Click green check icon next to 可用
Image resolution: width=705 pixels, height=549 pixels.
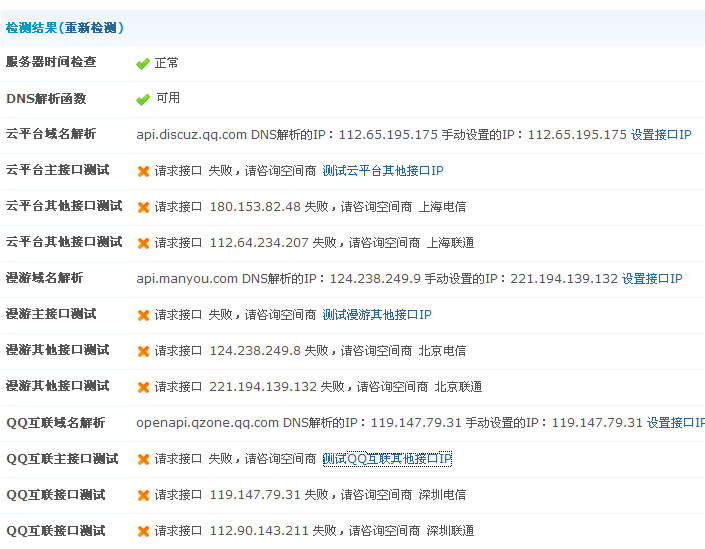tap(143, 99)
